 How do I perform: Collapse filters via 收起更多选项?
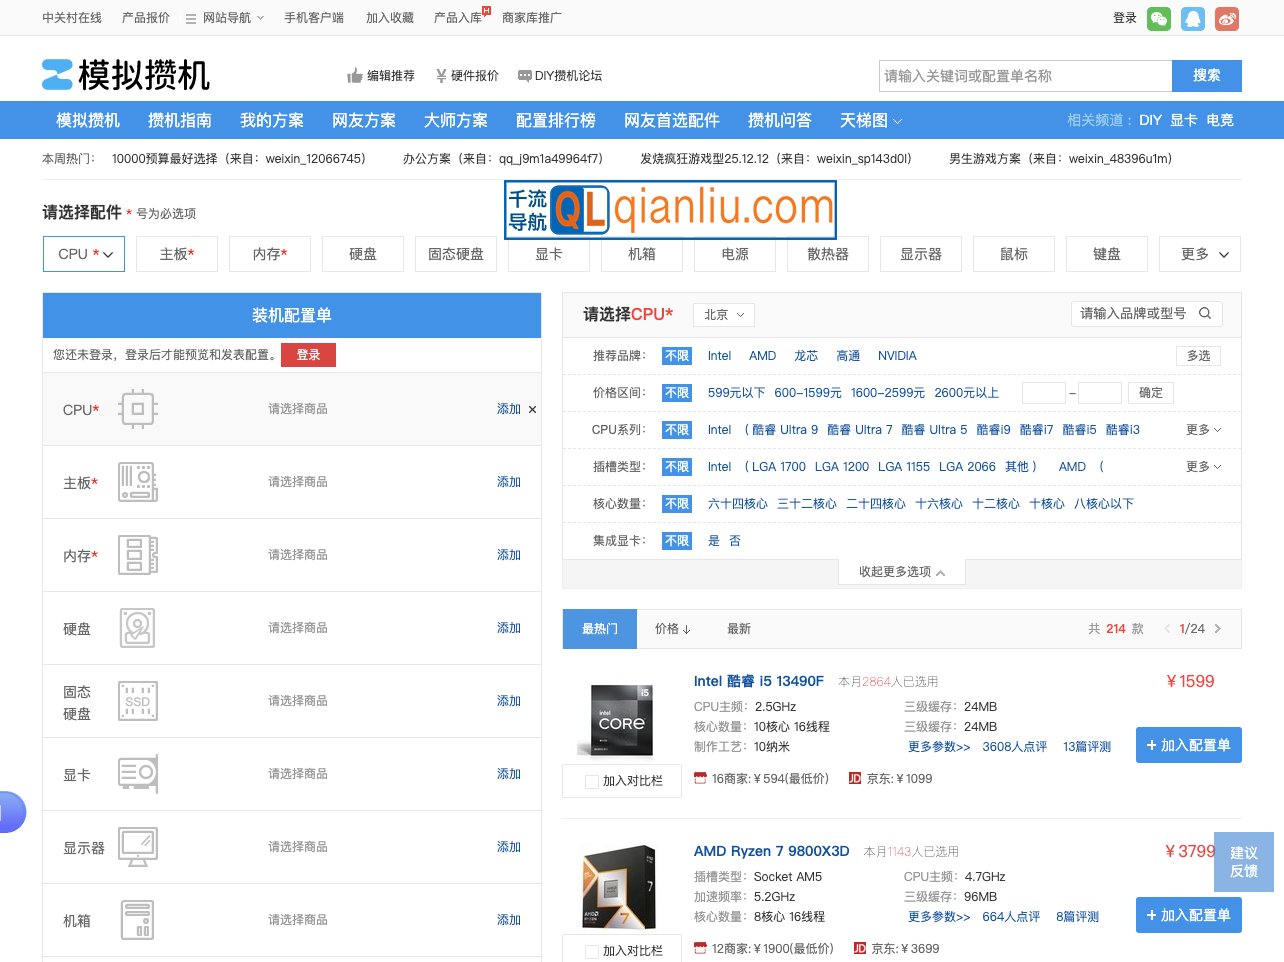coord(901,572)
